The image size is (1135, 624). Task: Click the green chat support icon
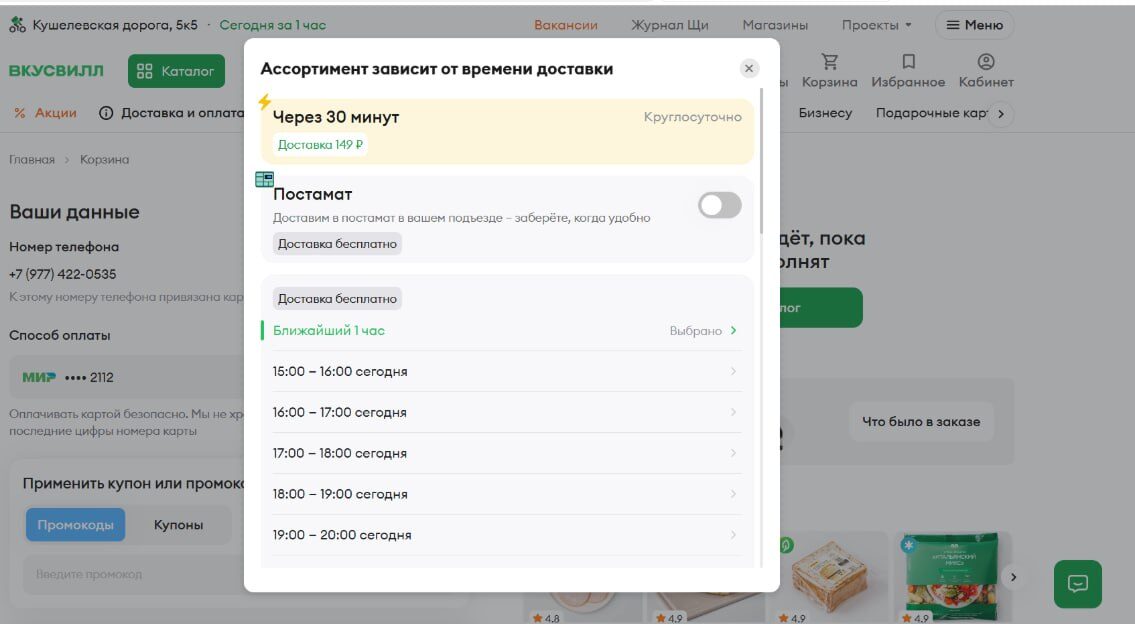click(x=1077, y=584)
